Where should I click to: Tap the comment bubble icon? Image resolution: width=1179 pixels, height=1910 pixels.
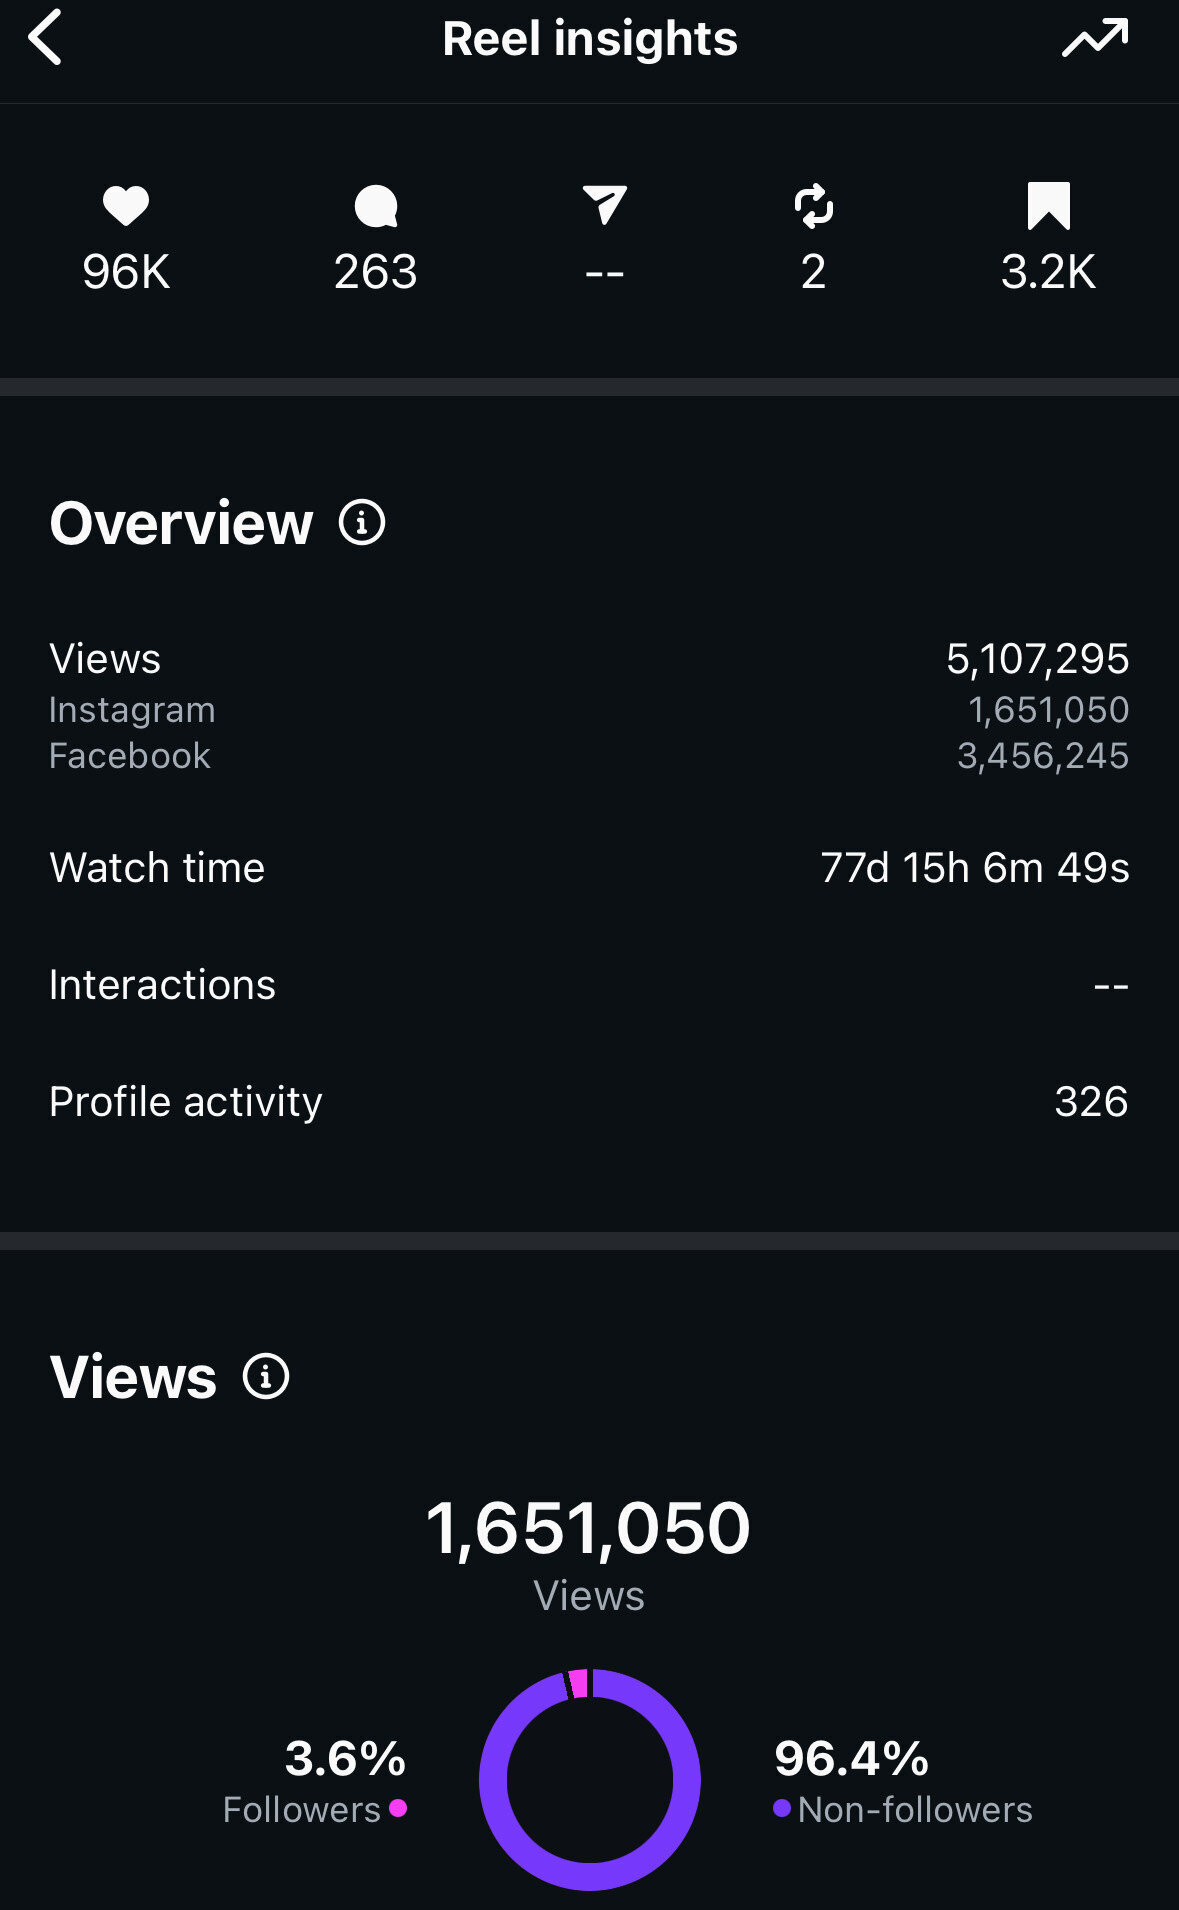pyautogui.click(x=376, y=206)
